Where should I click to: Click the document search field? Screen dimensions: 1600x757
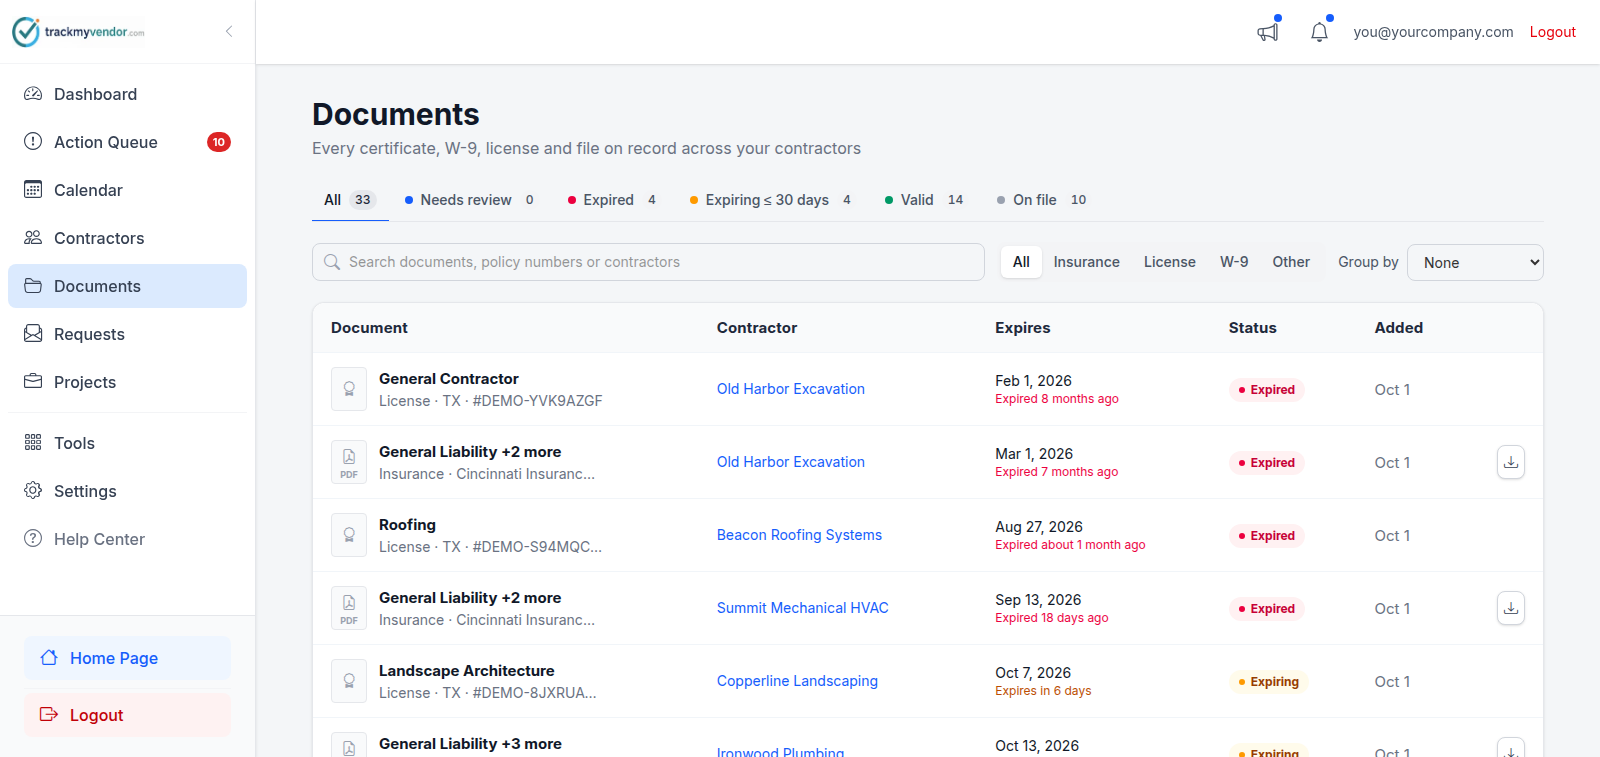tap(648, 262)
